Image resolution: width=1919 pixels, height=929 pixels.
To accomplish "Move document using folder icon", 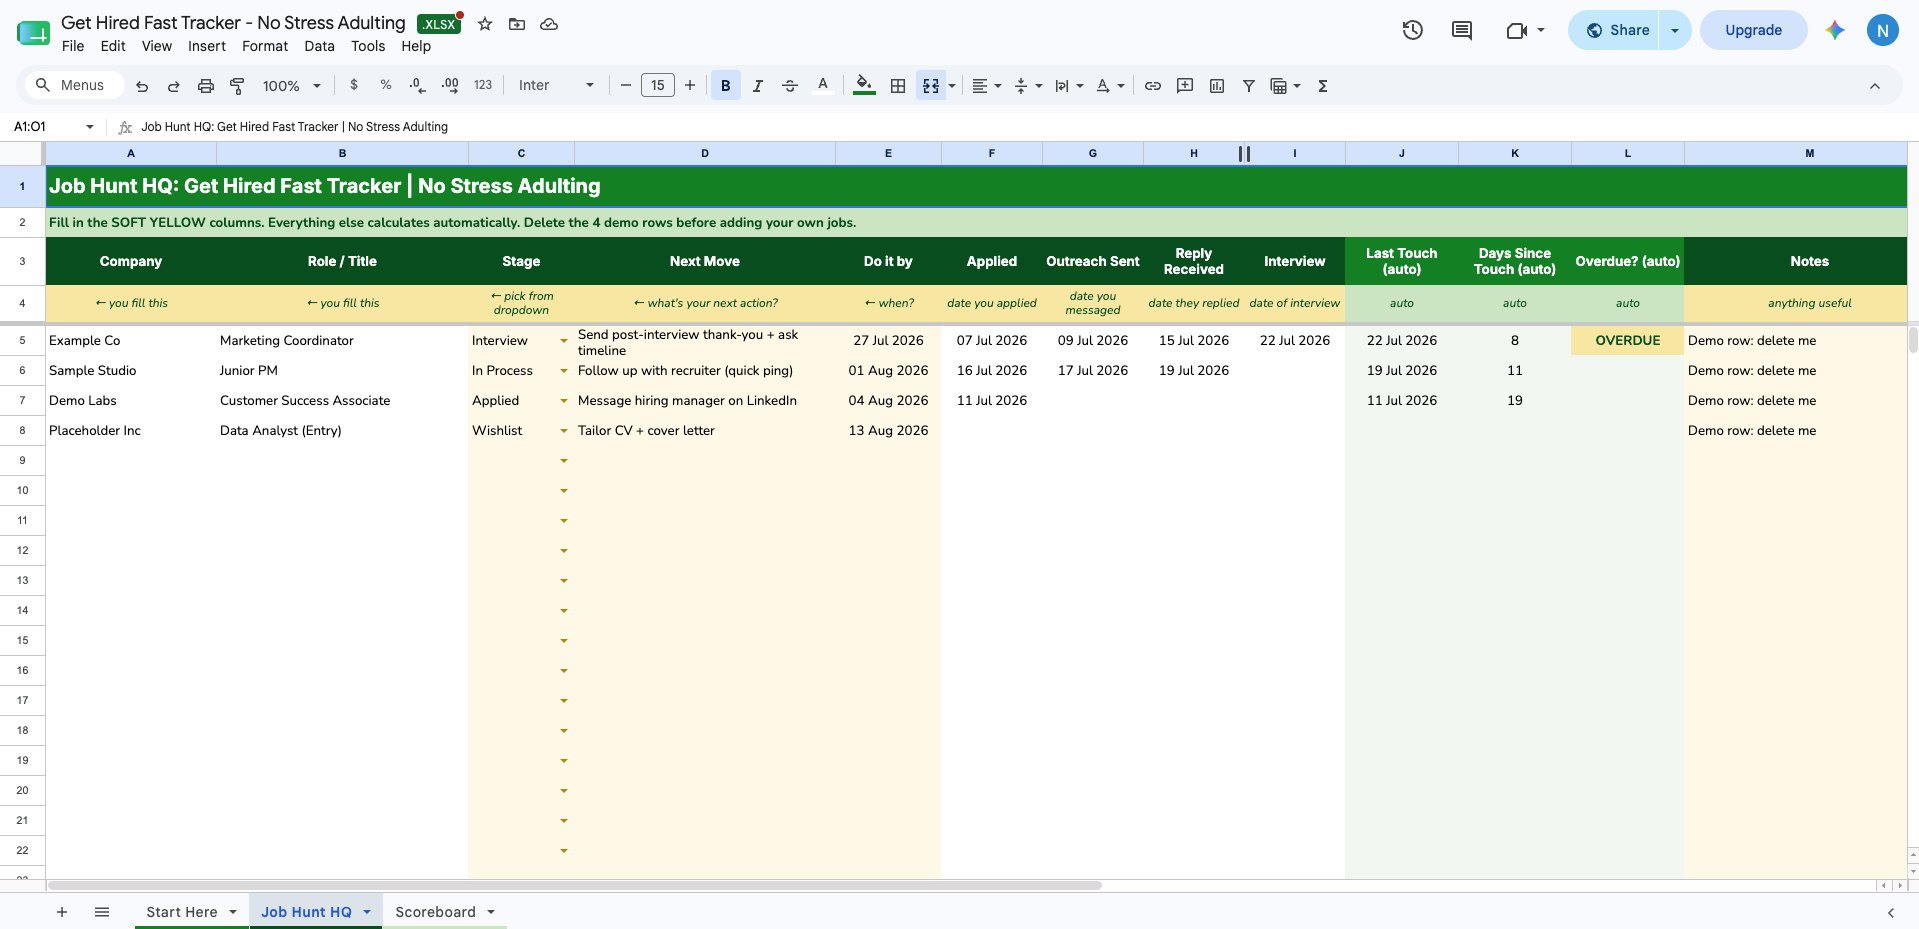I will point(517,24).
